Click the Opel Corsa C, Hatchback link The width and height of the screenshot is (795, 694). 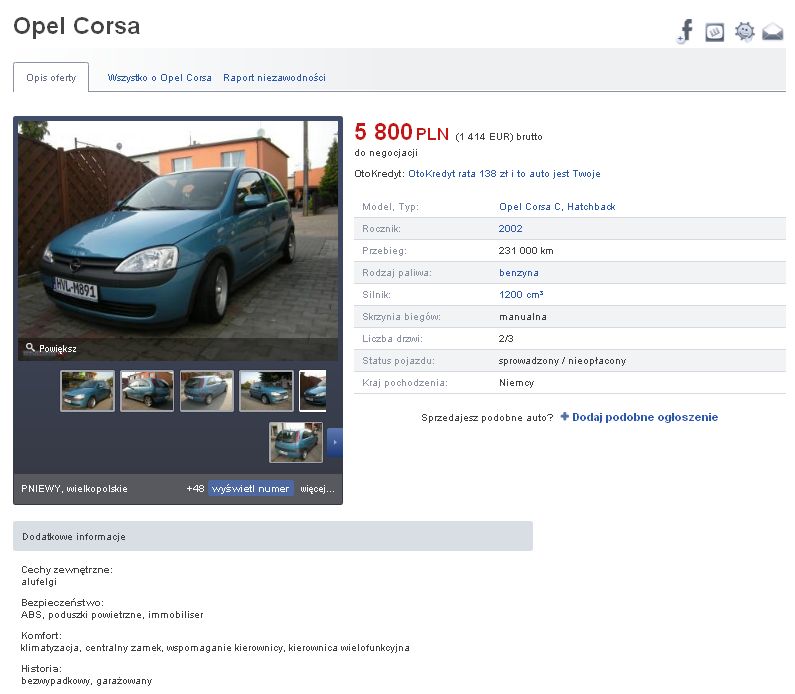pos(557,206)
